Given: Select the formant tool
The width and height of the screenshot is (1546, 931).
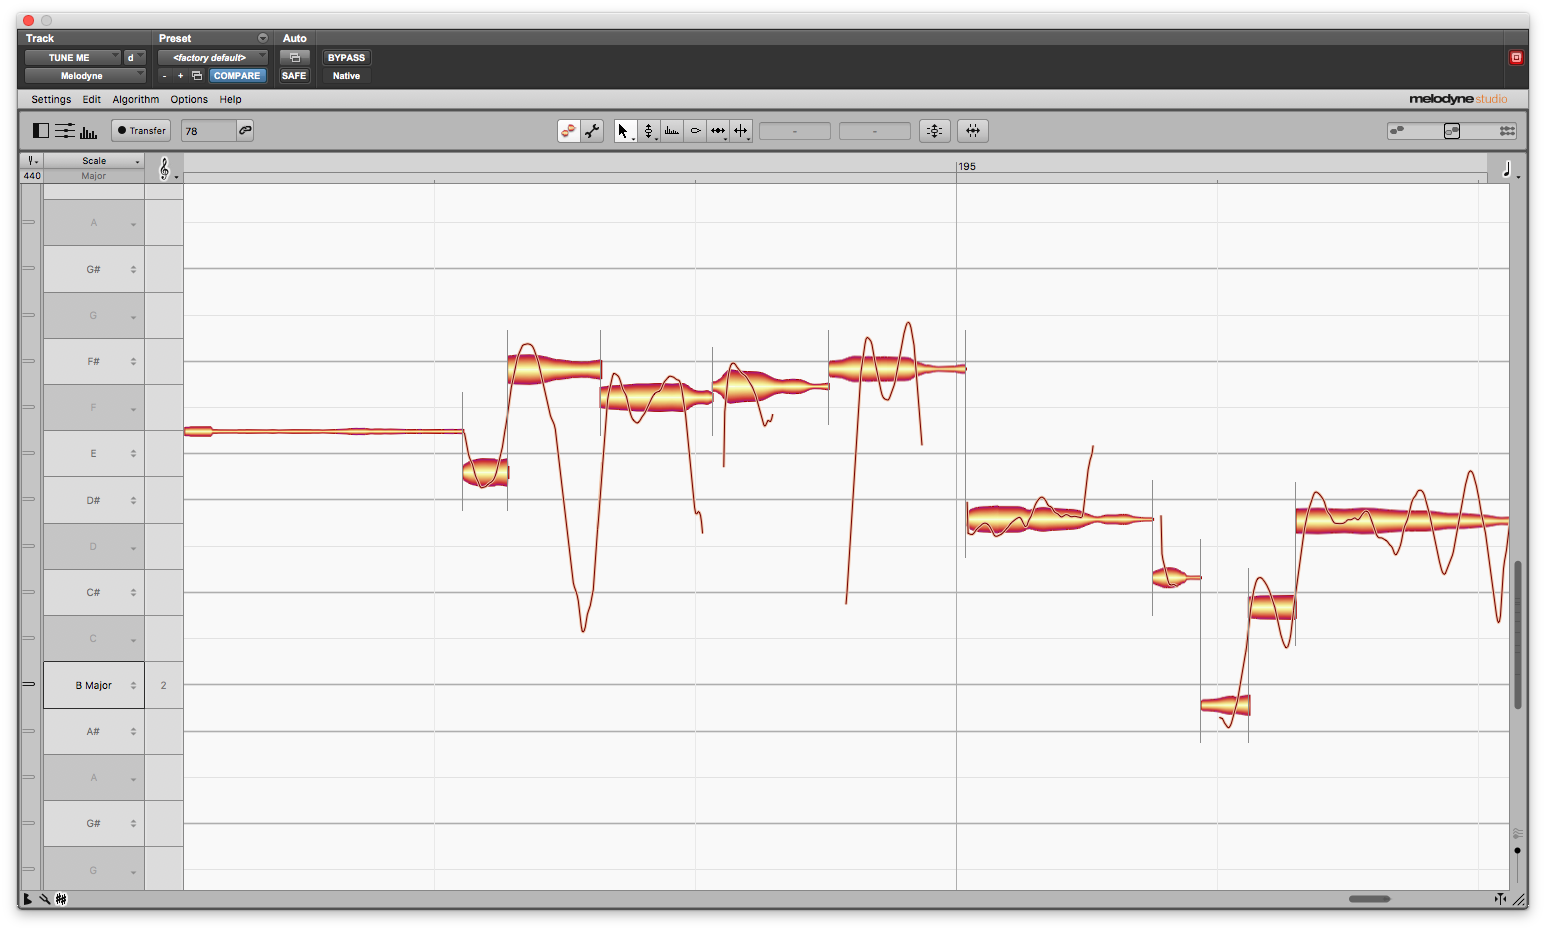Looking at the screenshot, I should click(672, 131).
